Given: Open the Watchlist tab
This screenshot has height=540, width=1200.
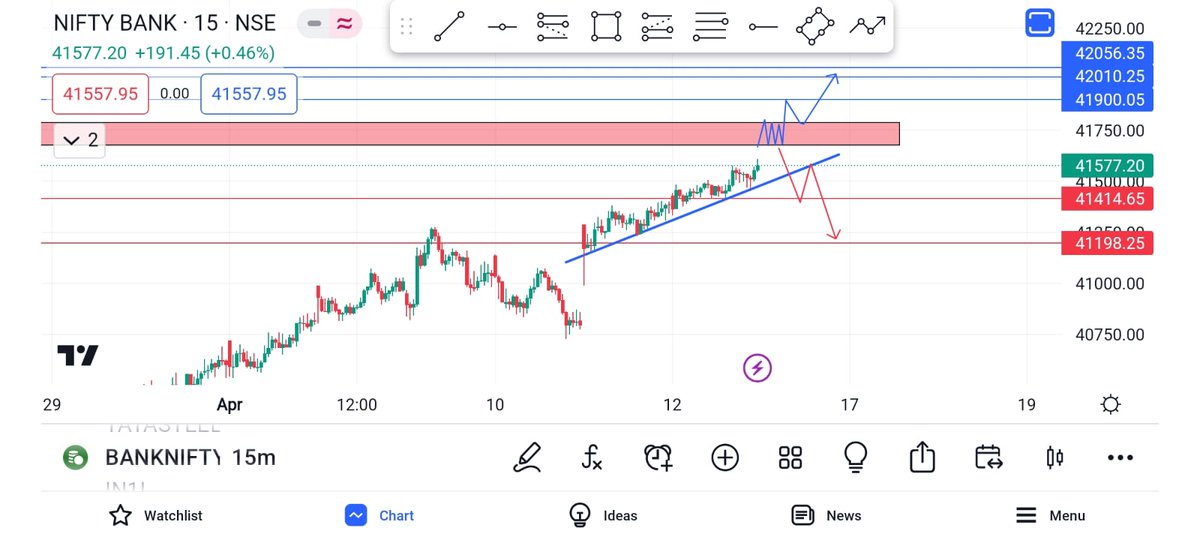Looking at the screenshot, I should pyautogui.click(x=155, y=516).
